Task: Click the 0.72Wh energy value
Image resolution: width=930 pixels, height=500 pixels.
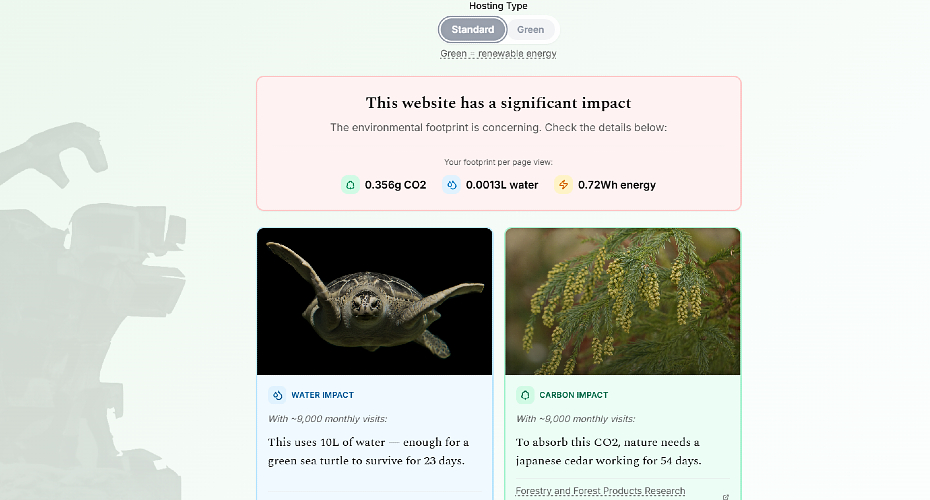Action: [x=616, y=185]
